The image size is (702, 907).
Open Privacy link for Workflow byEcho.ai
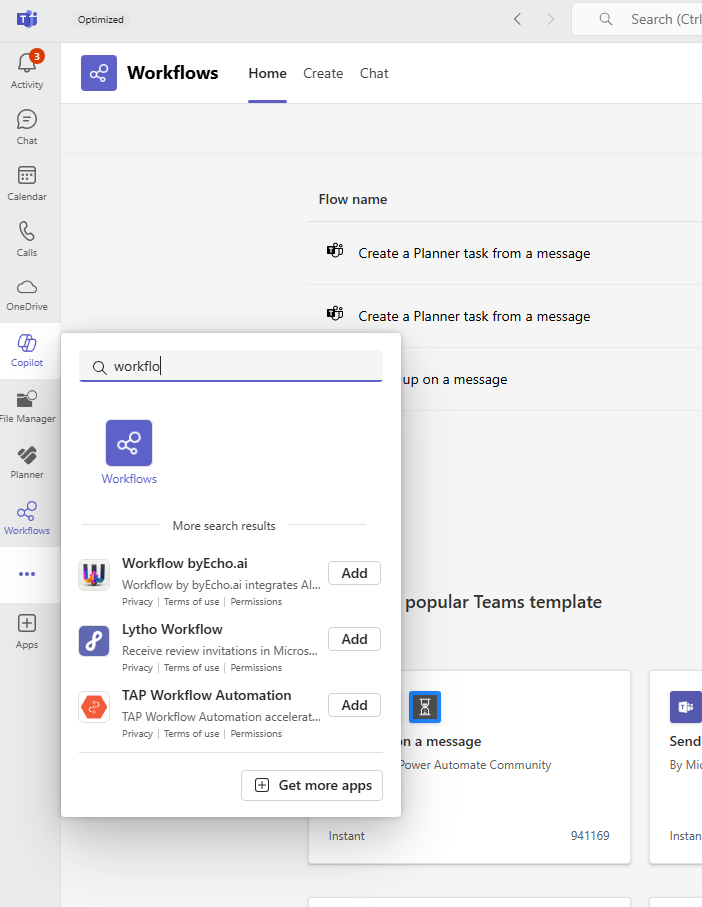pos(137,602)
